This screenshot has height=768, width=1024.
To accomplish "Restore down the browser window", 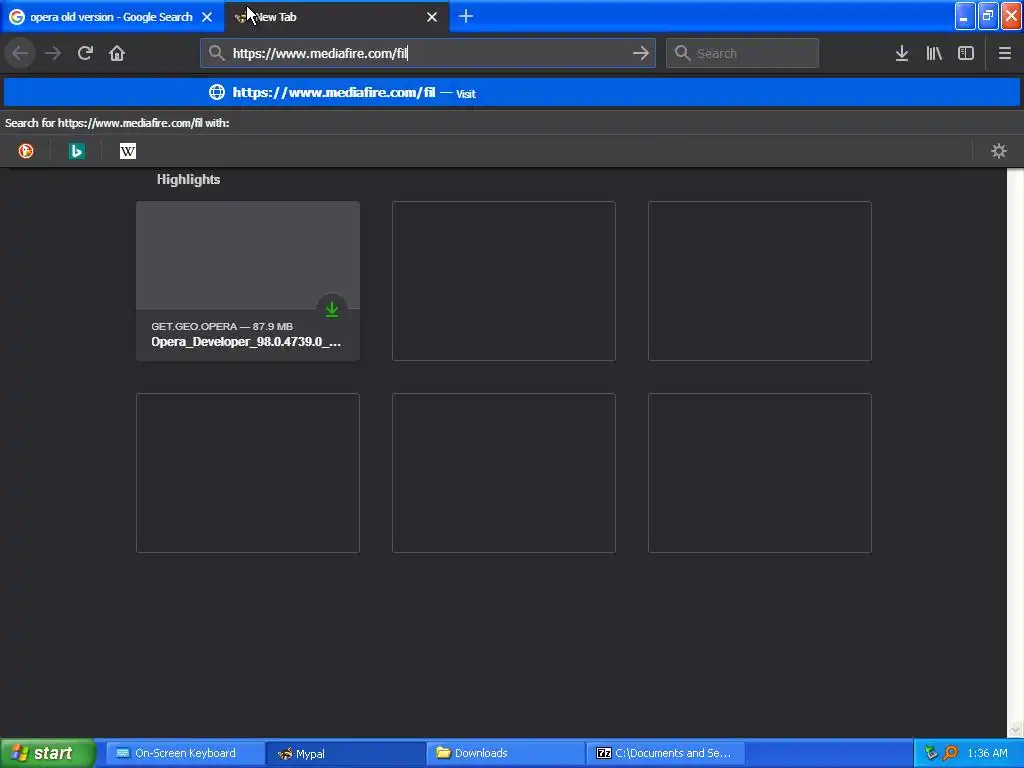I will click(x=988, y=16).
